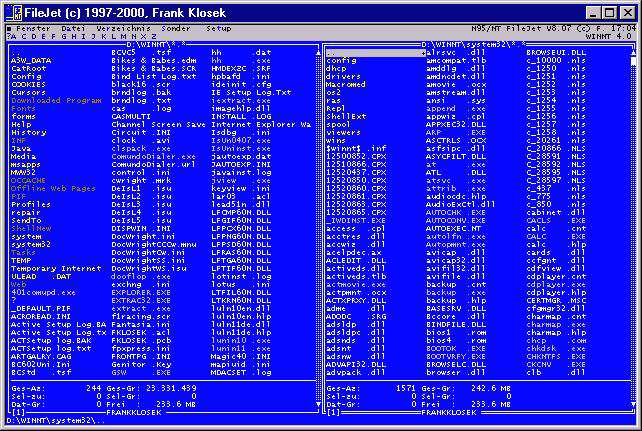
Task: Switch to drive Z in drive bar
Action: (x=154, y=36)
